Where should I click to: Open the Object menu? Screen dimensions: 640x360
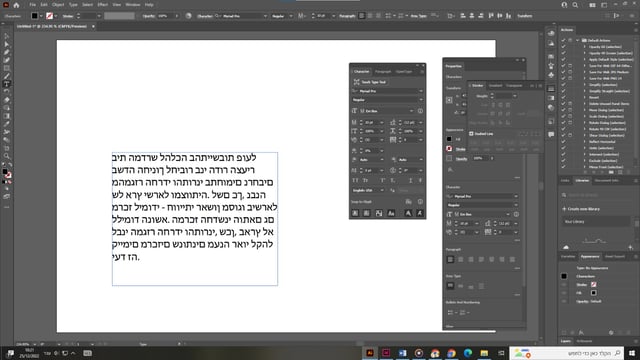coord(58,5)
